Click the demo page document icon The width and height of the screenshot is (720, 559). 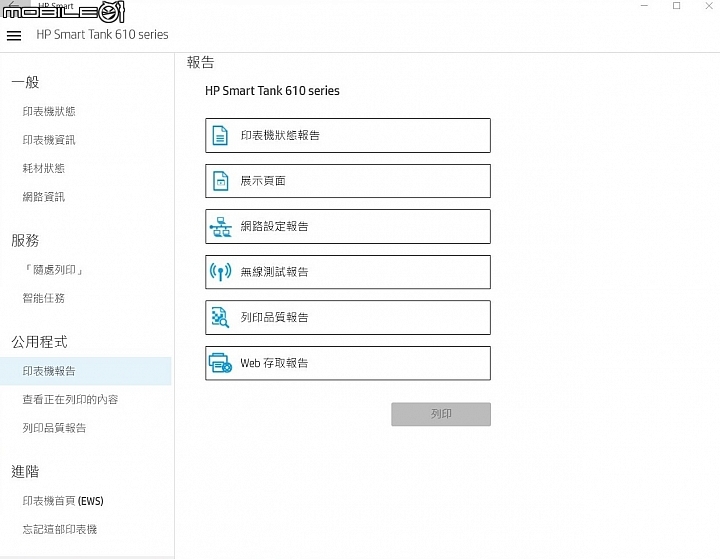coord(220,181)
